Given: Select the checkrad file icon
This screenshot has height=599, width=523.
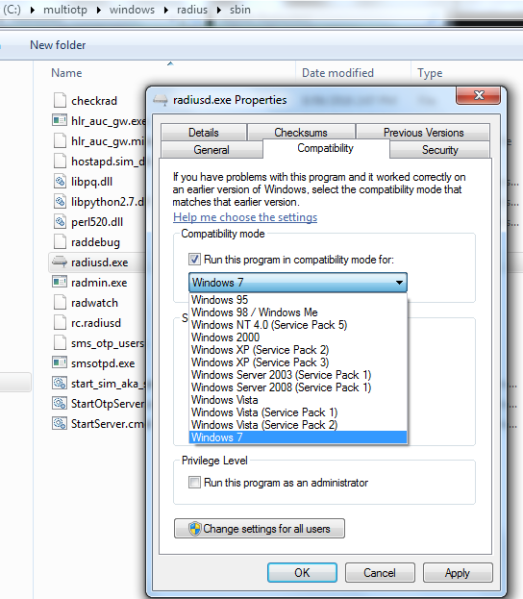Looking at the screenshot, I should tap(60, 100).
